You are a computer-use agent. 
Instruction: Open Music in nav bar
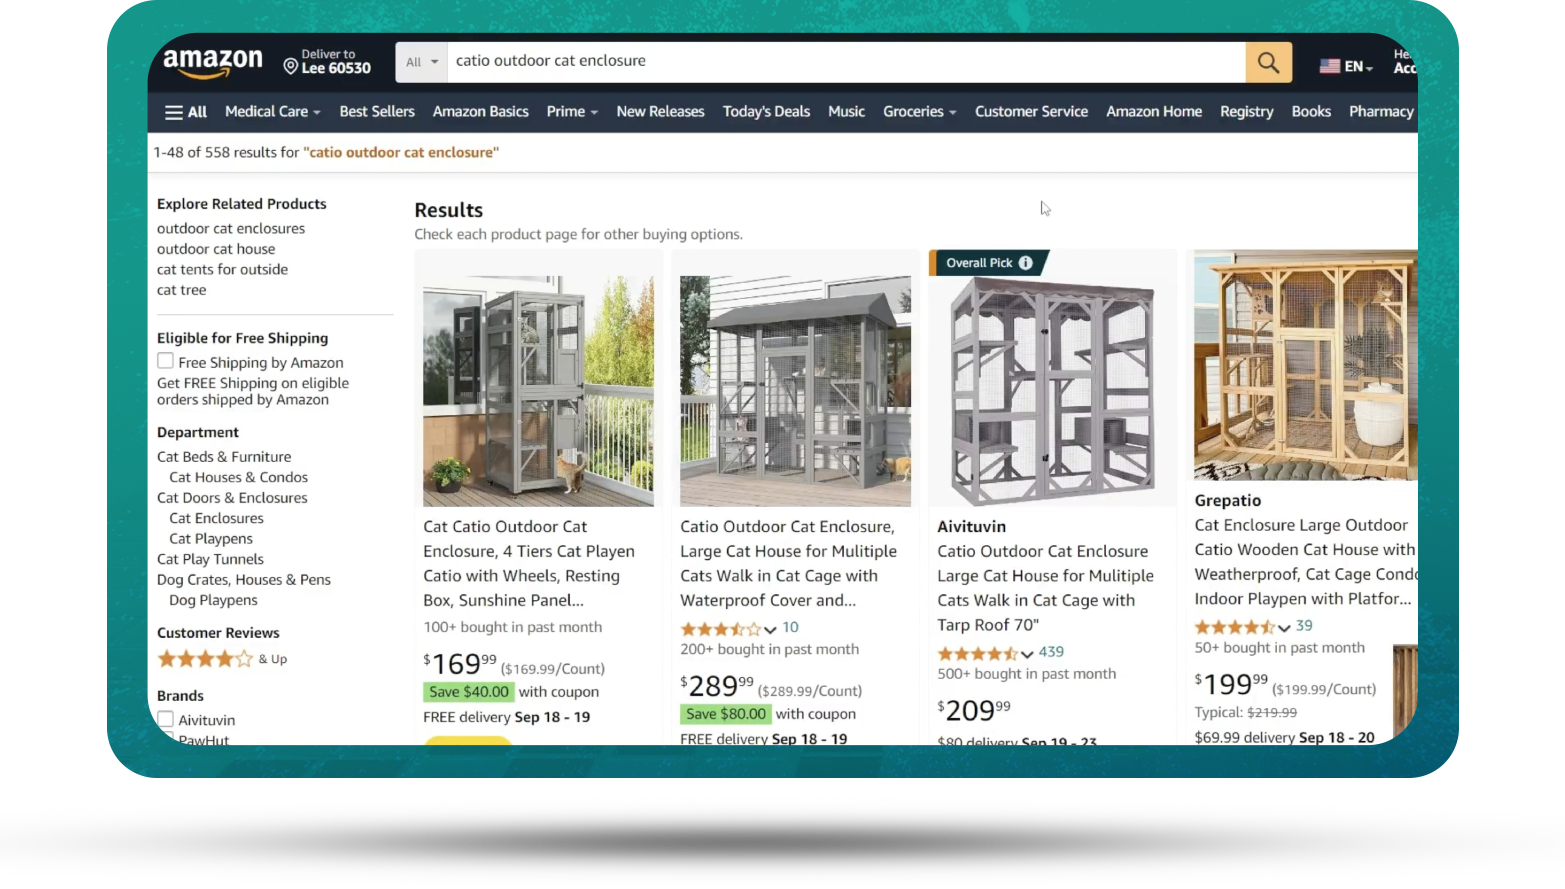(846, 111)
